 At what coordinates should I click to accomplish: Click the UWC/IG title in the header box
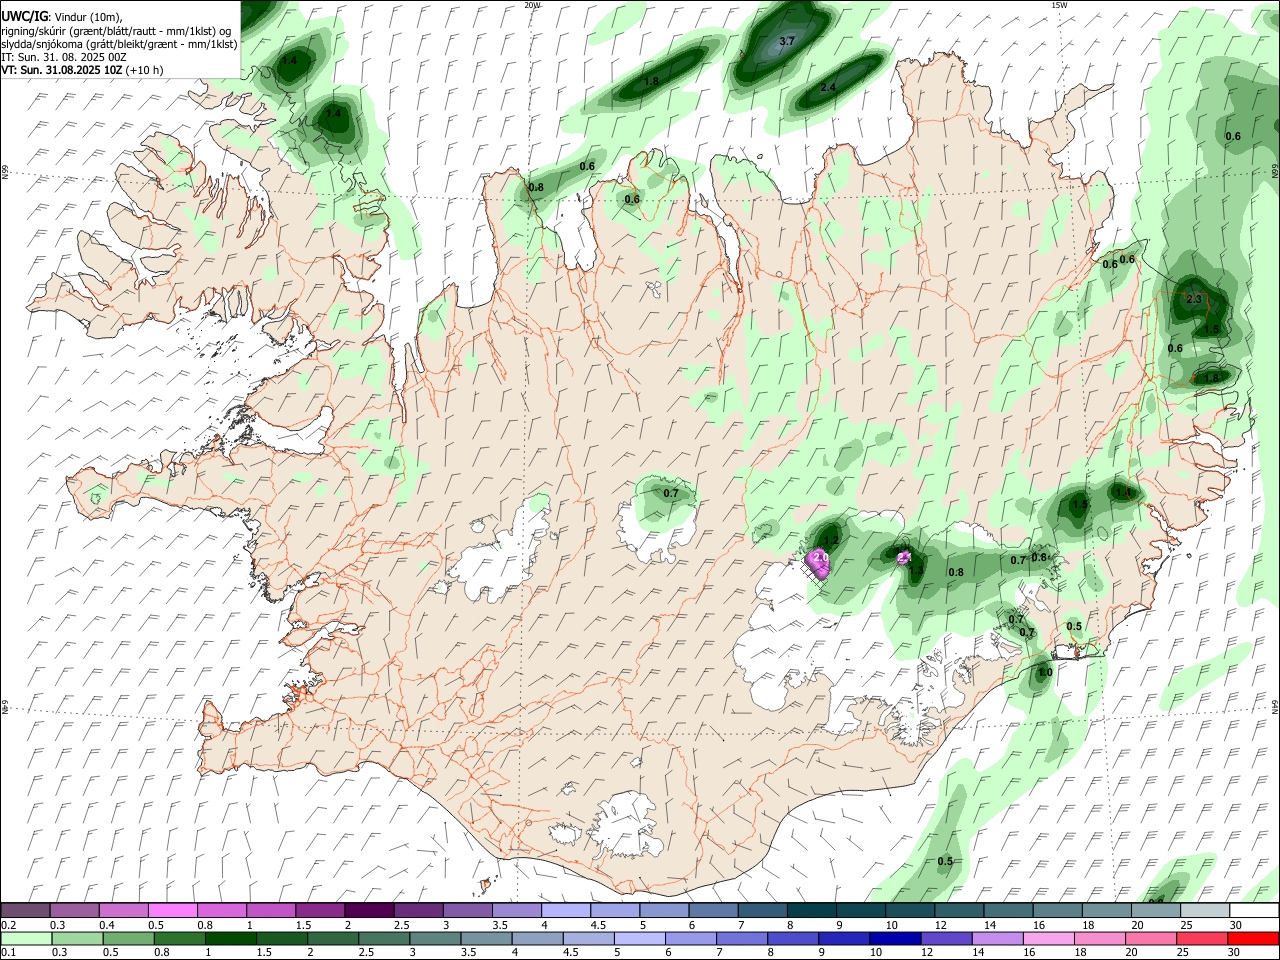pos(24,15)
